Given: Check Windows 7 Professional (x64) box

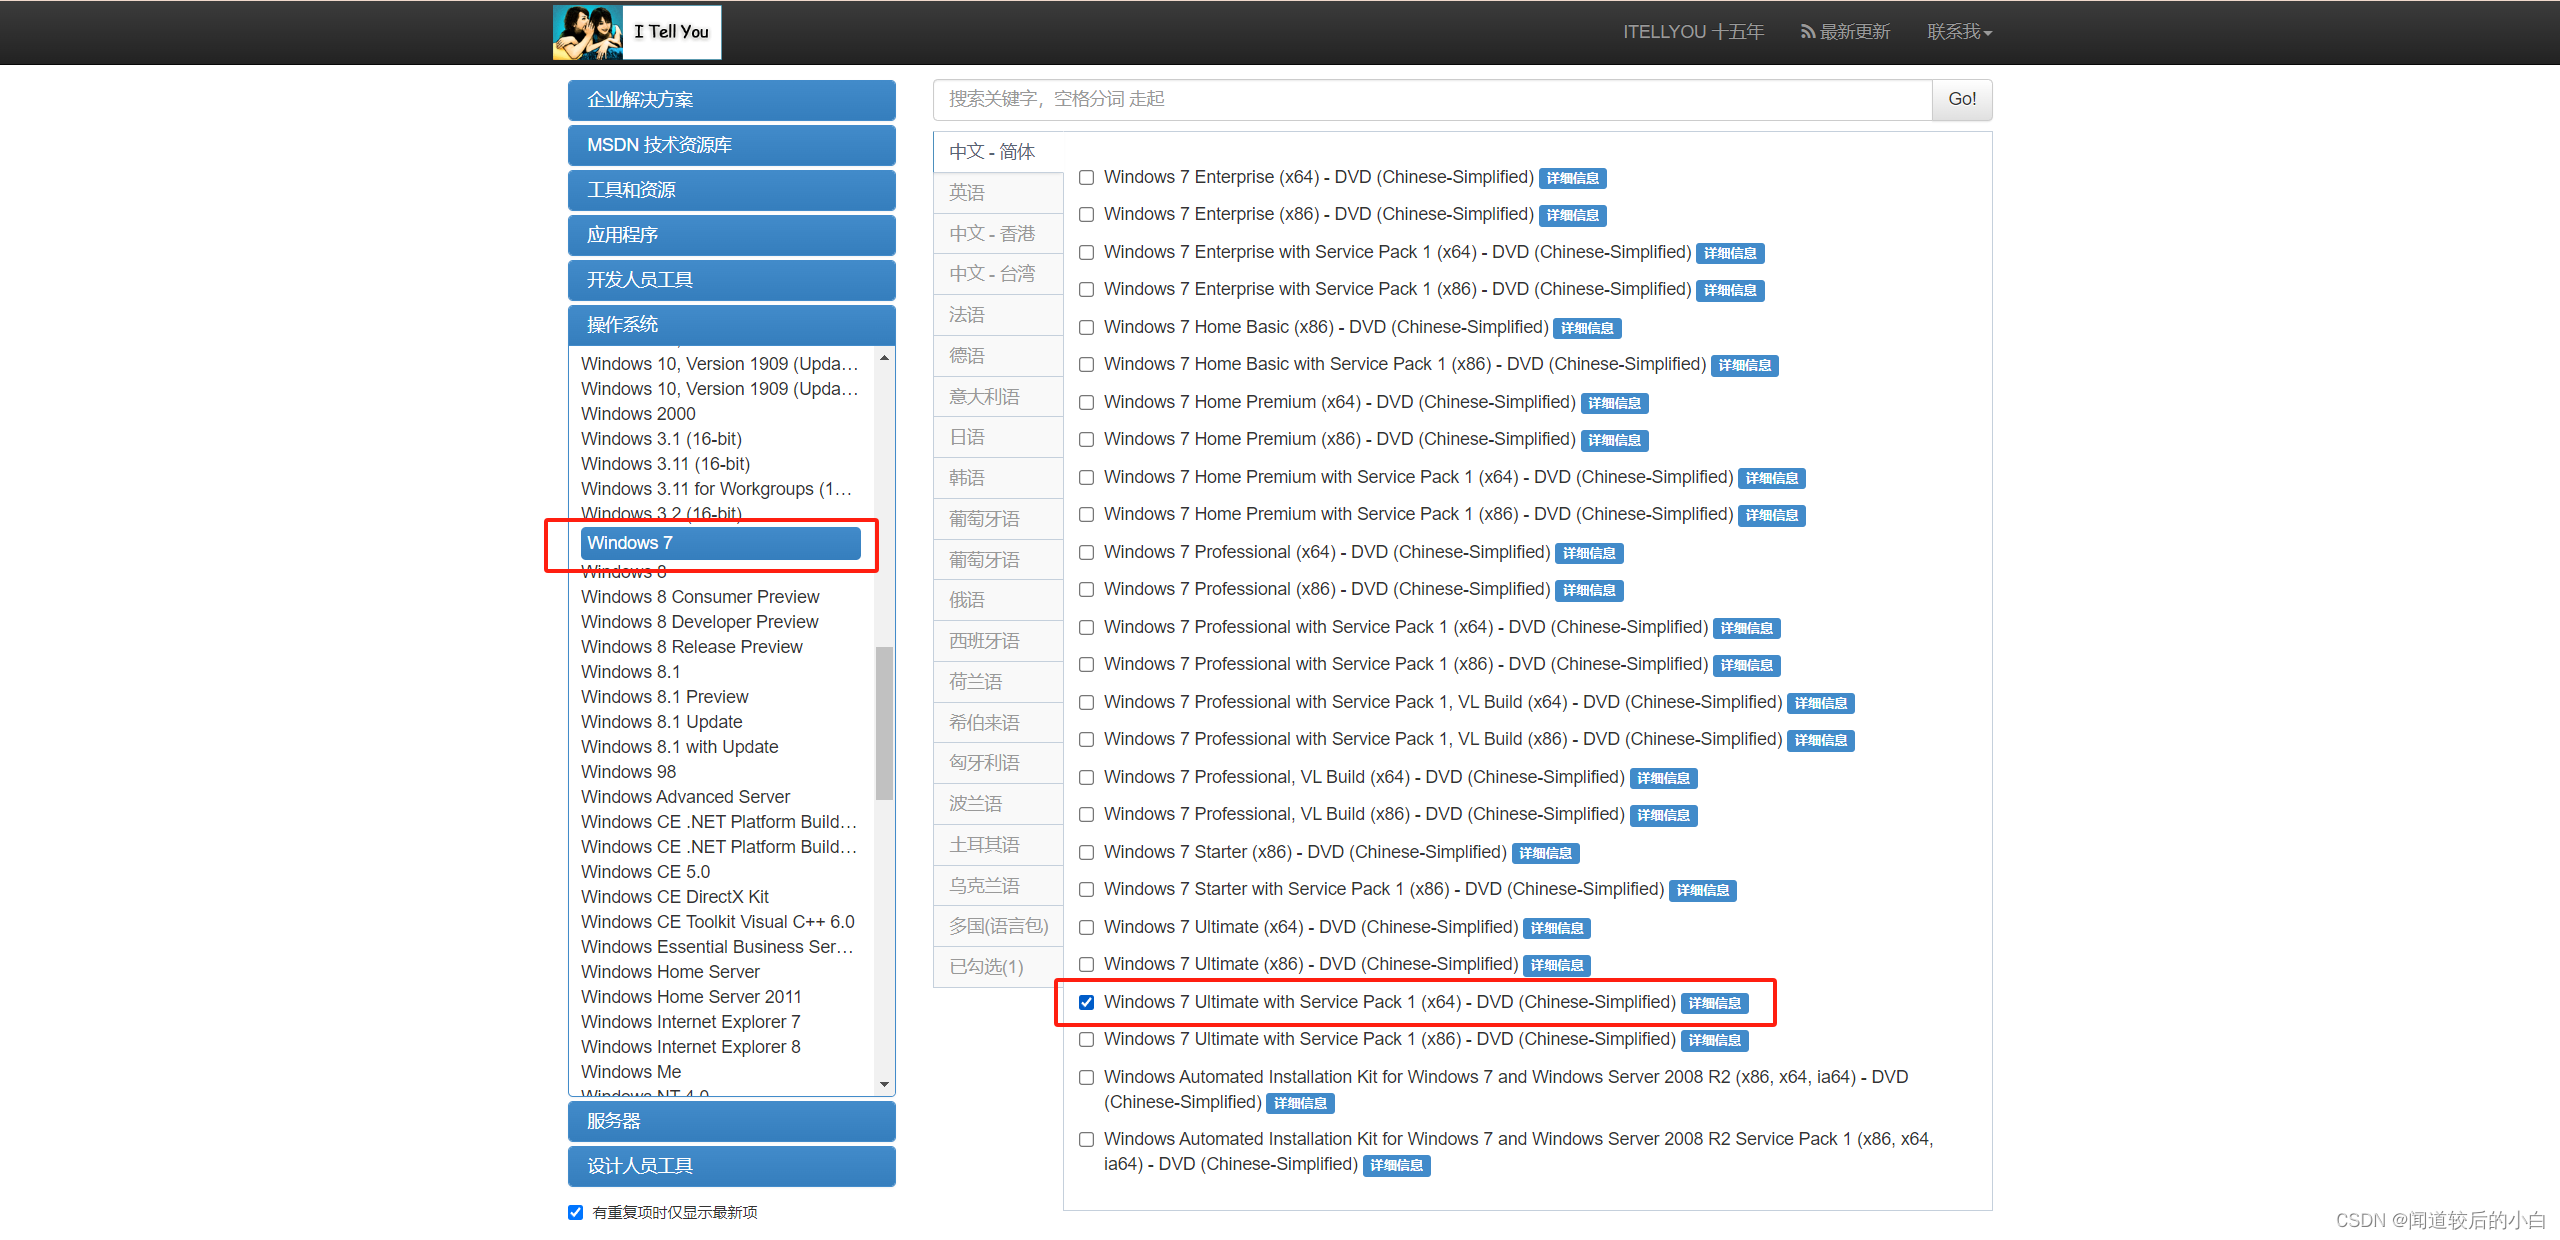Looking at the screenshot, I should coord(1086,552).
